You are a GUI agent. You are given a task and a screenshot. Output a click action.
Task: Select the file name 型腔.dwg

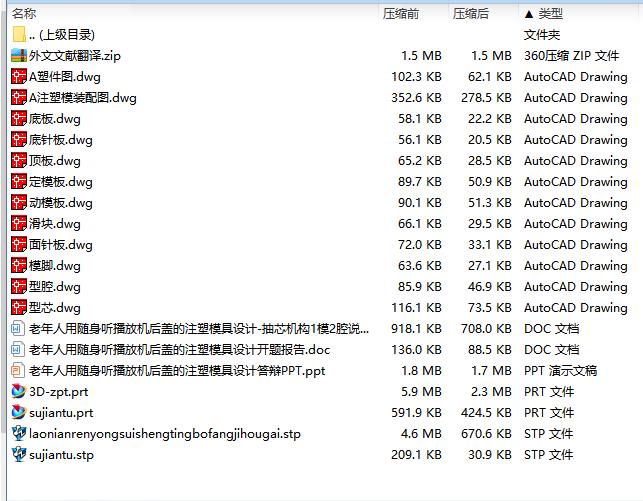click(x=55, y=287)
